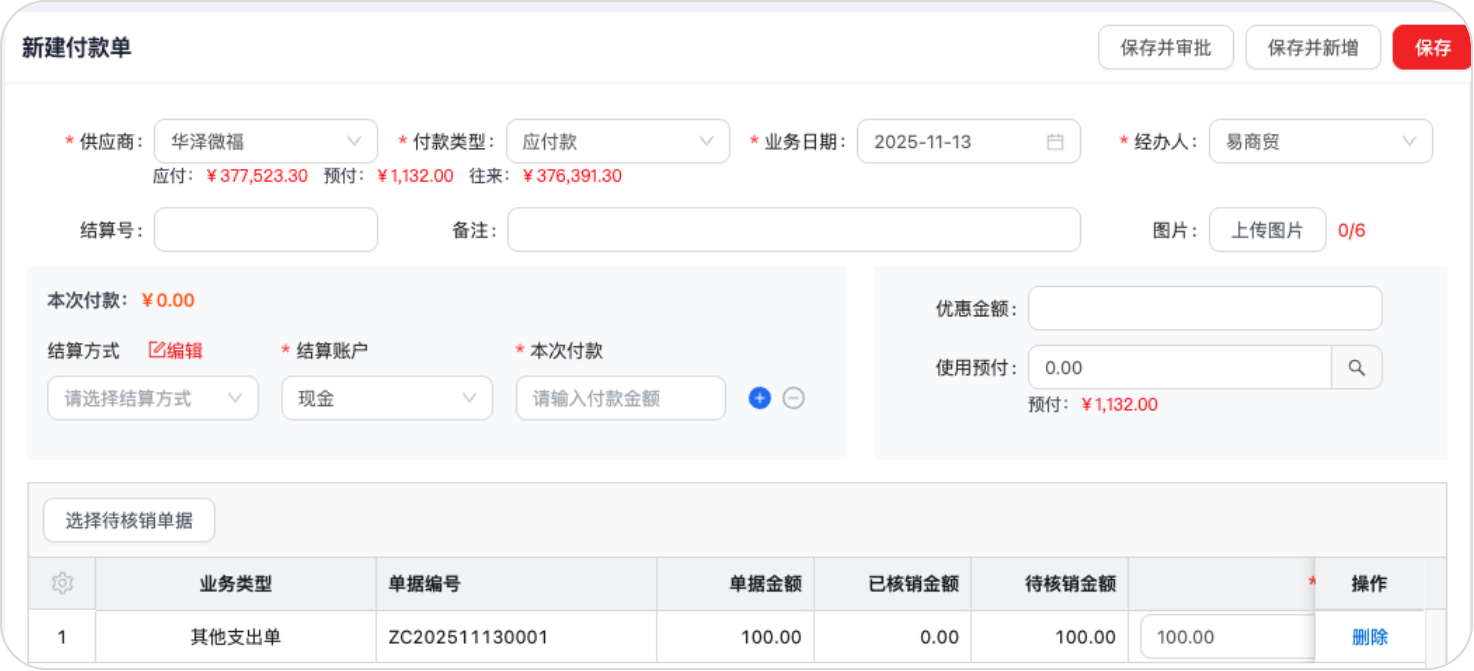Click the 删除 link in row 1
The width and height of the screenshot is (1474, 671).
coord(1369,637)
